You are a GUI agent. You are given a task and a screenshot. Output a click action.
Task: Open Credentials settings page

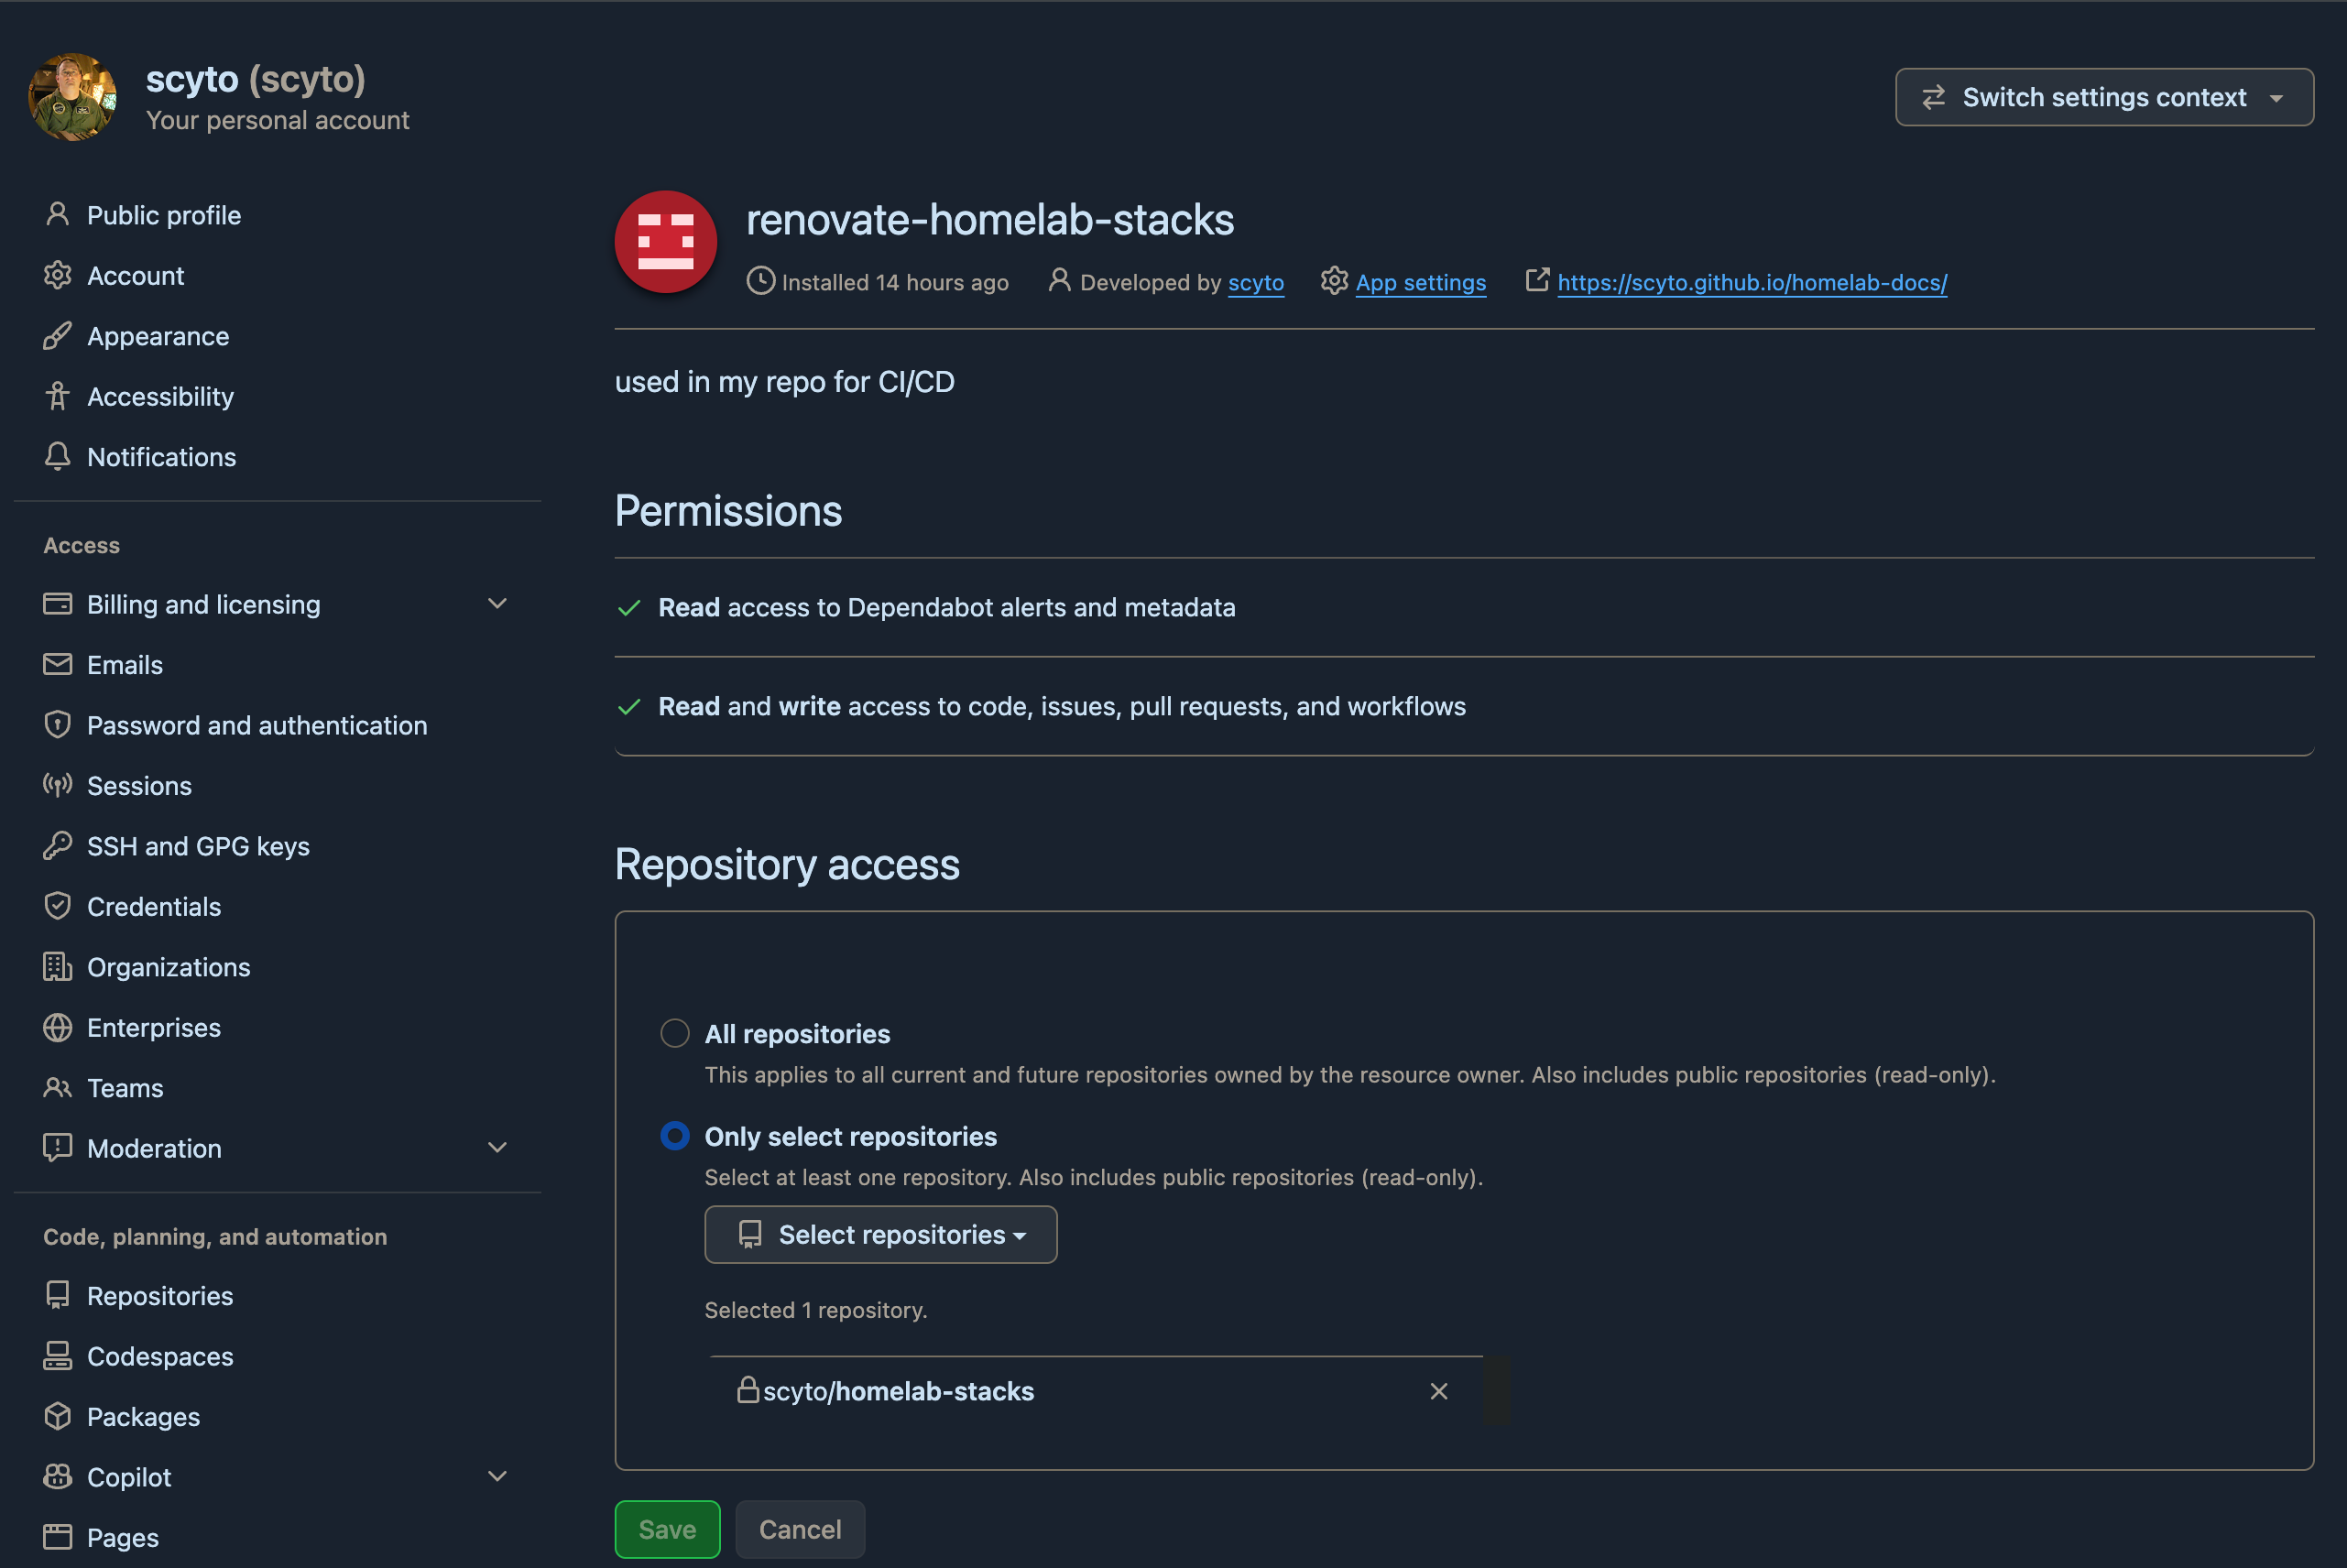(154, 907)
